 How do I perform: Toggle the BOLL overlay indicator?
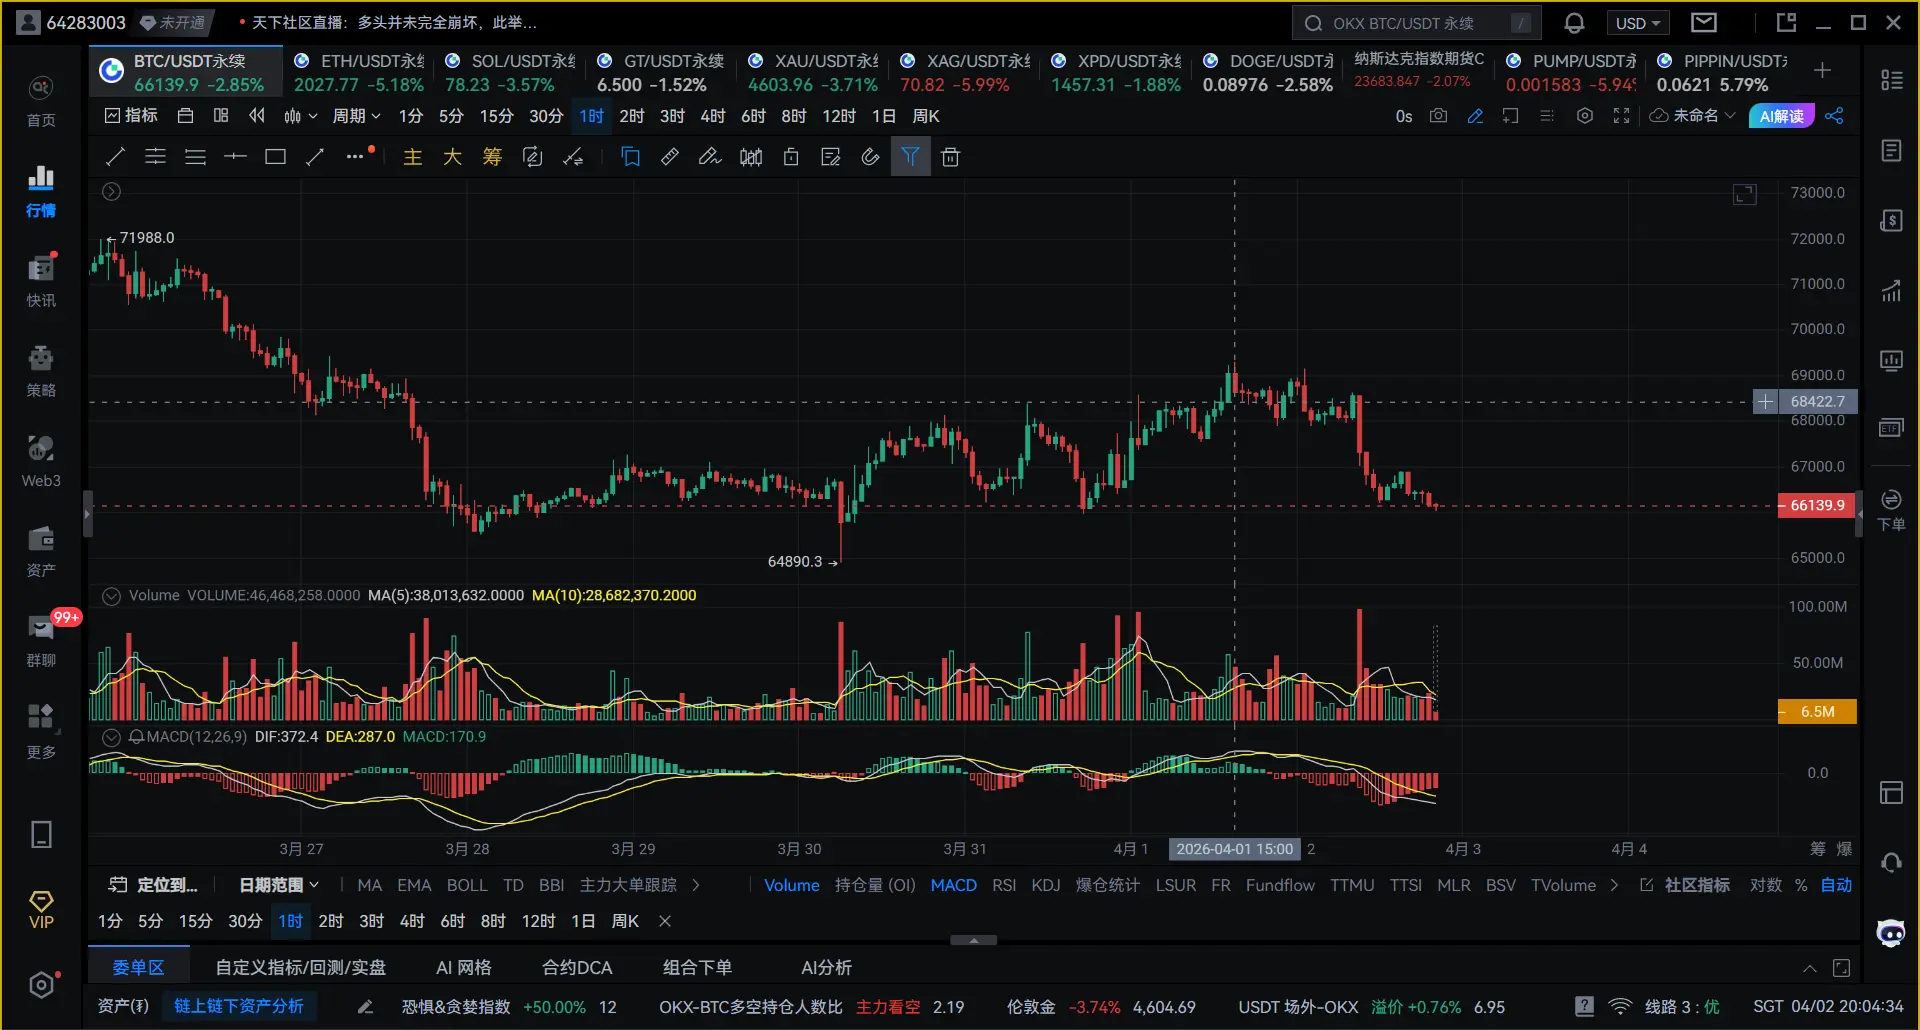click(467, 885)
